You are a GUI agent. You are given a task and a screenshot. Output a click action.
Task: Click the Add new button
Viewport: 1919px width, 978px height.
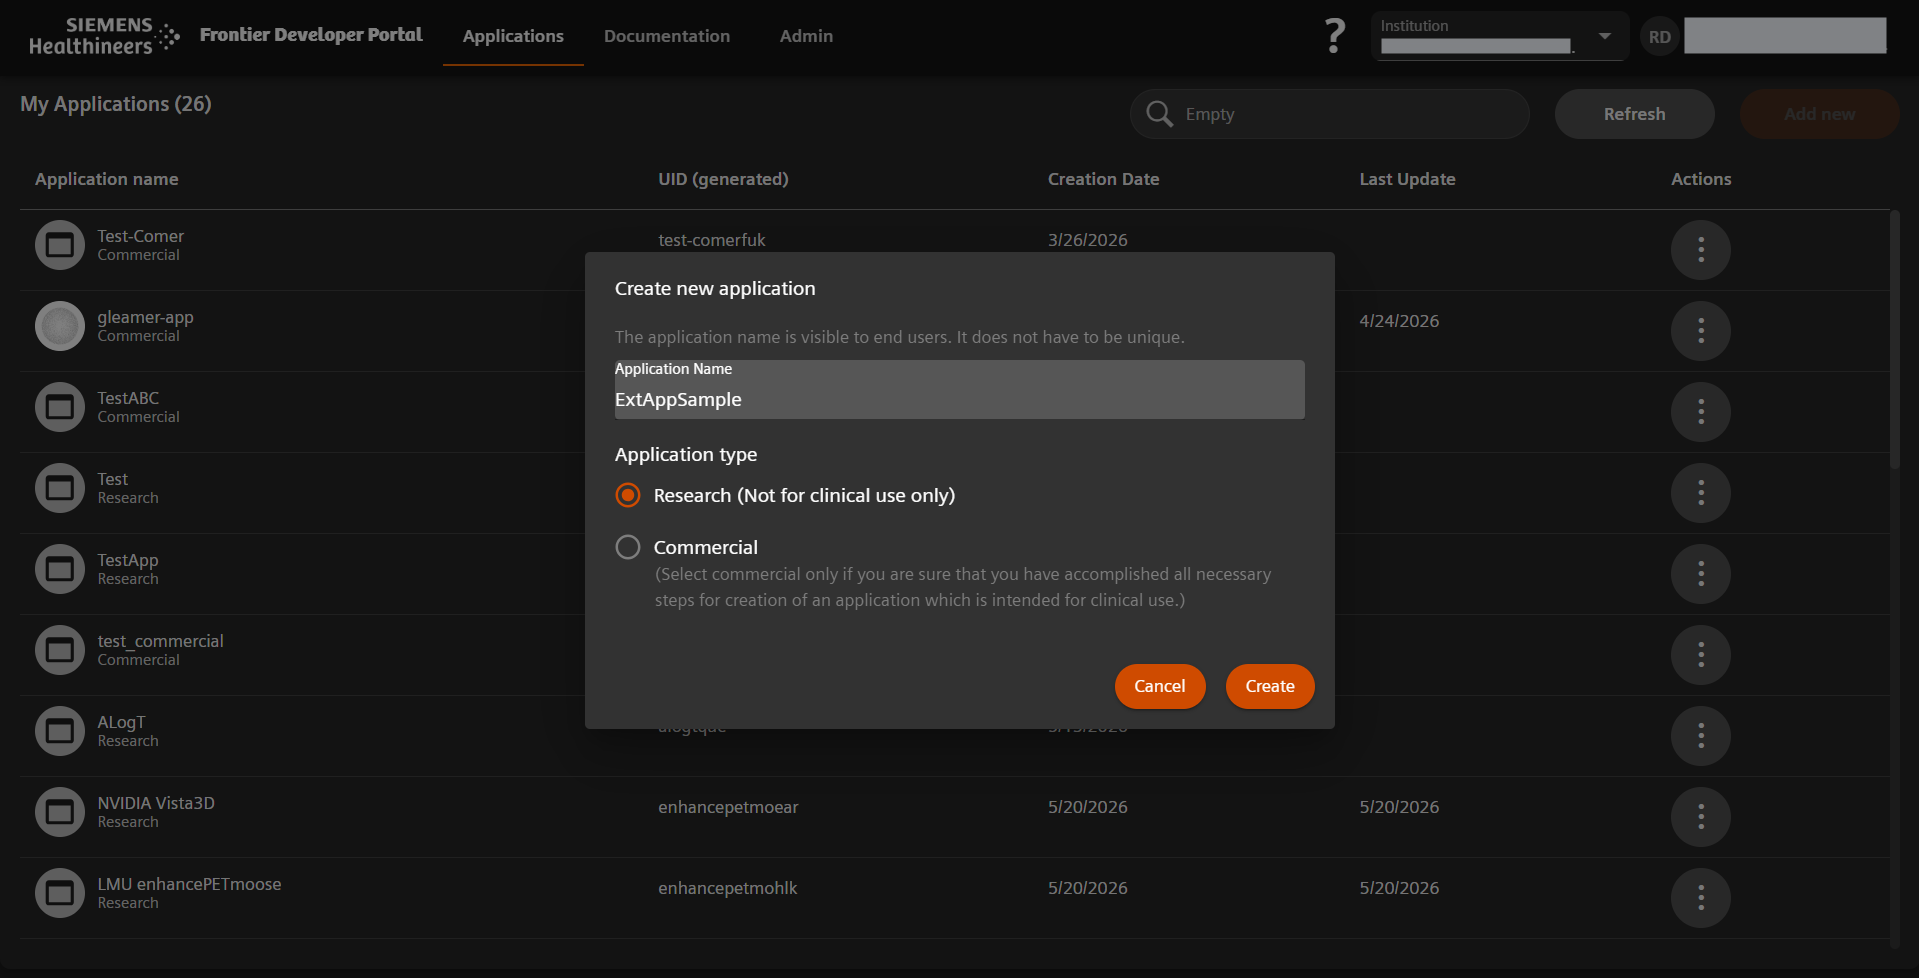point(1819,114)
